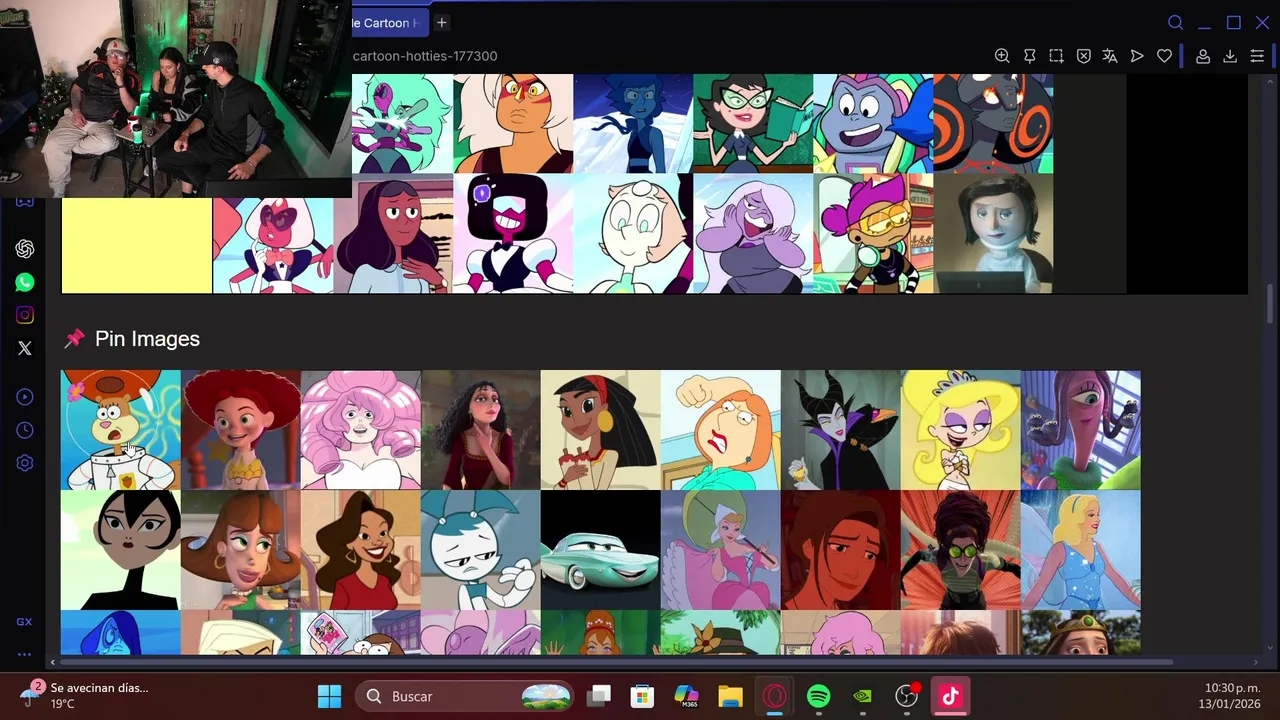Select the Blue Fairy image
Viewport: 1280px width, 720px height.
[x=1081, y=550]
